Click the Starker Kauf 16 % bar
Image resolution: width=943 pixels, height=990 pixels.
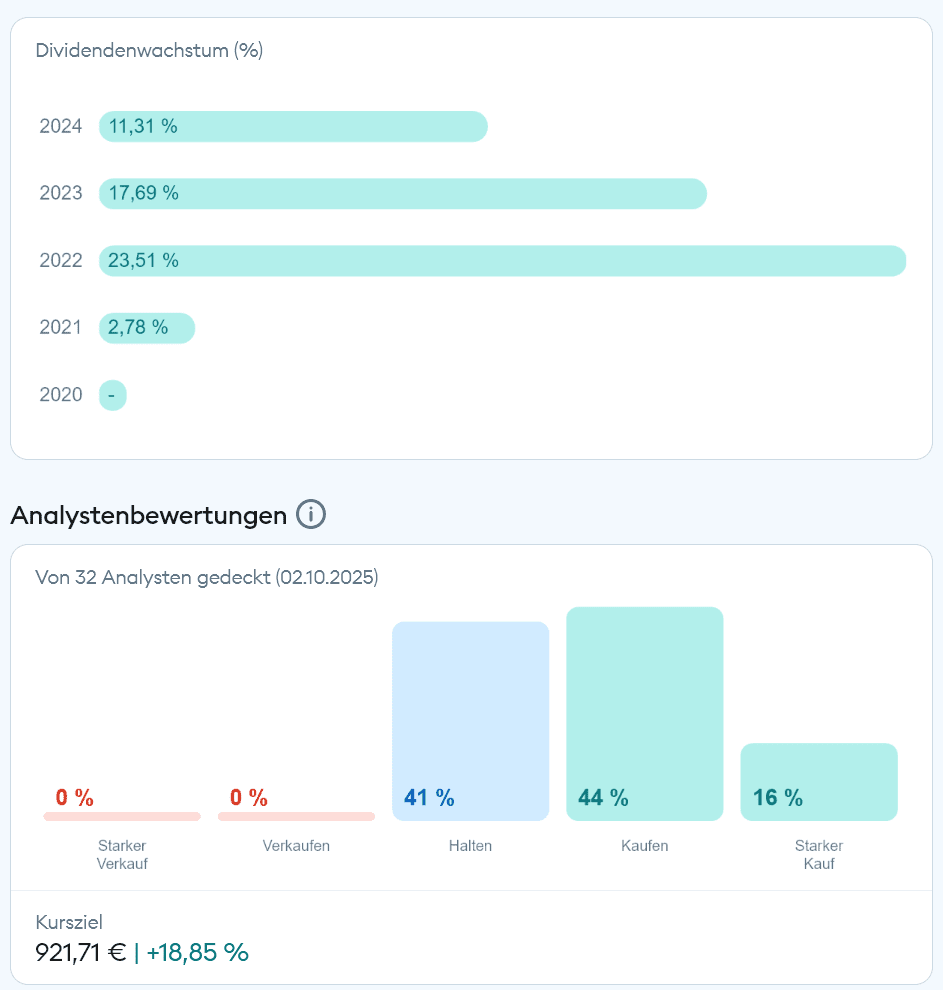[818, 781]
